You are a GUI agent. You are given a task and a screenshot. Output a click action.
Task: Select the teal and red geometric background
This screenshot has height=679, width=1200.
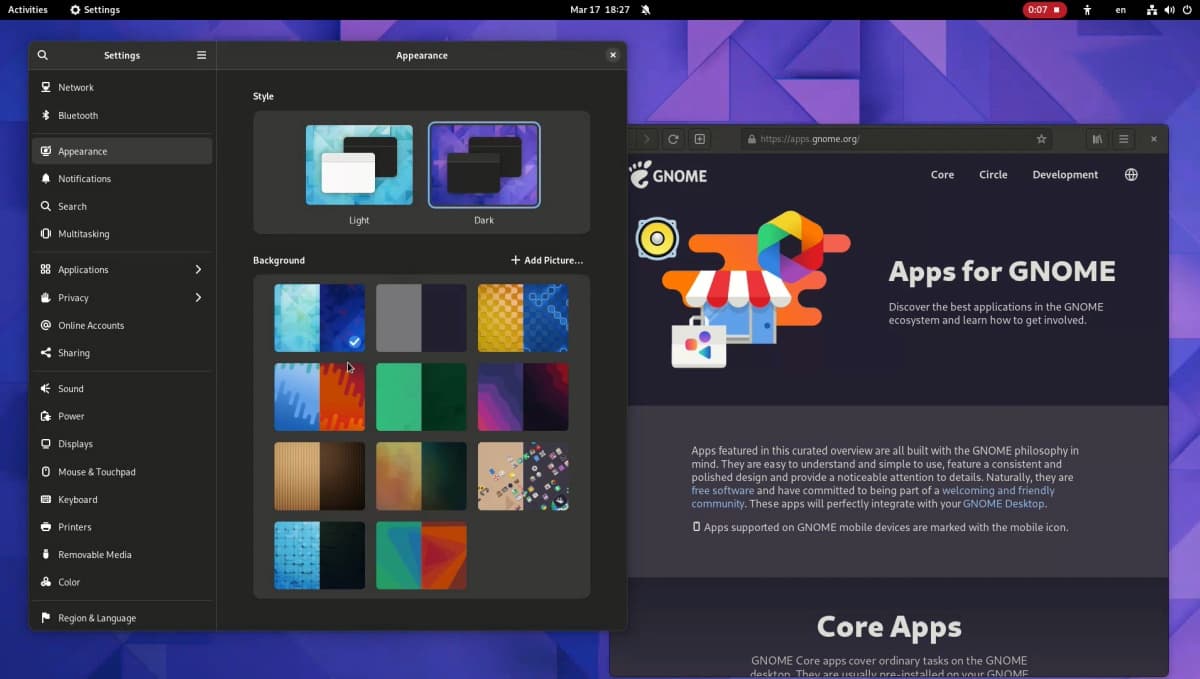(x=421, y=555)
